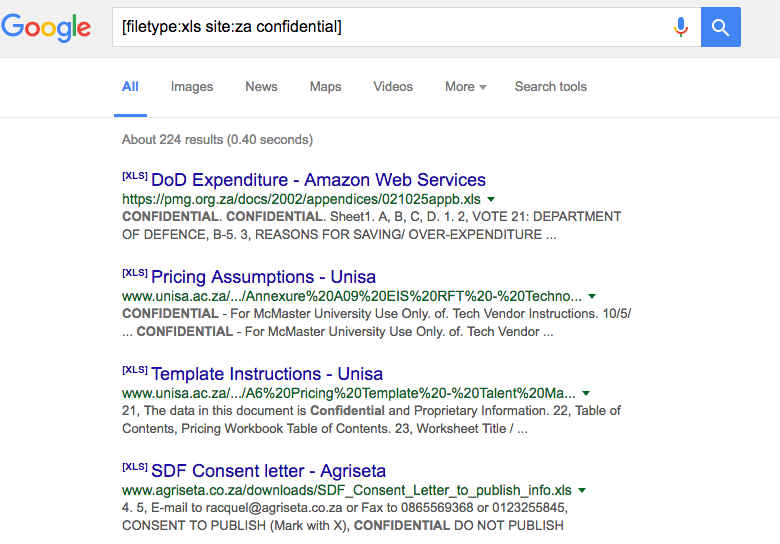Screen dimensions: 780x544
Task: Expand arrow beside agriseta.co.za URL
Action: [582, 490]
